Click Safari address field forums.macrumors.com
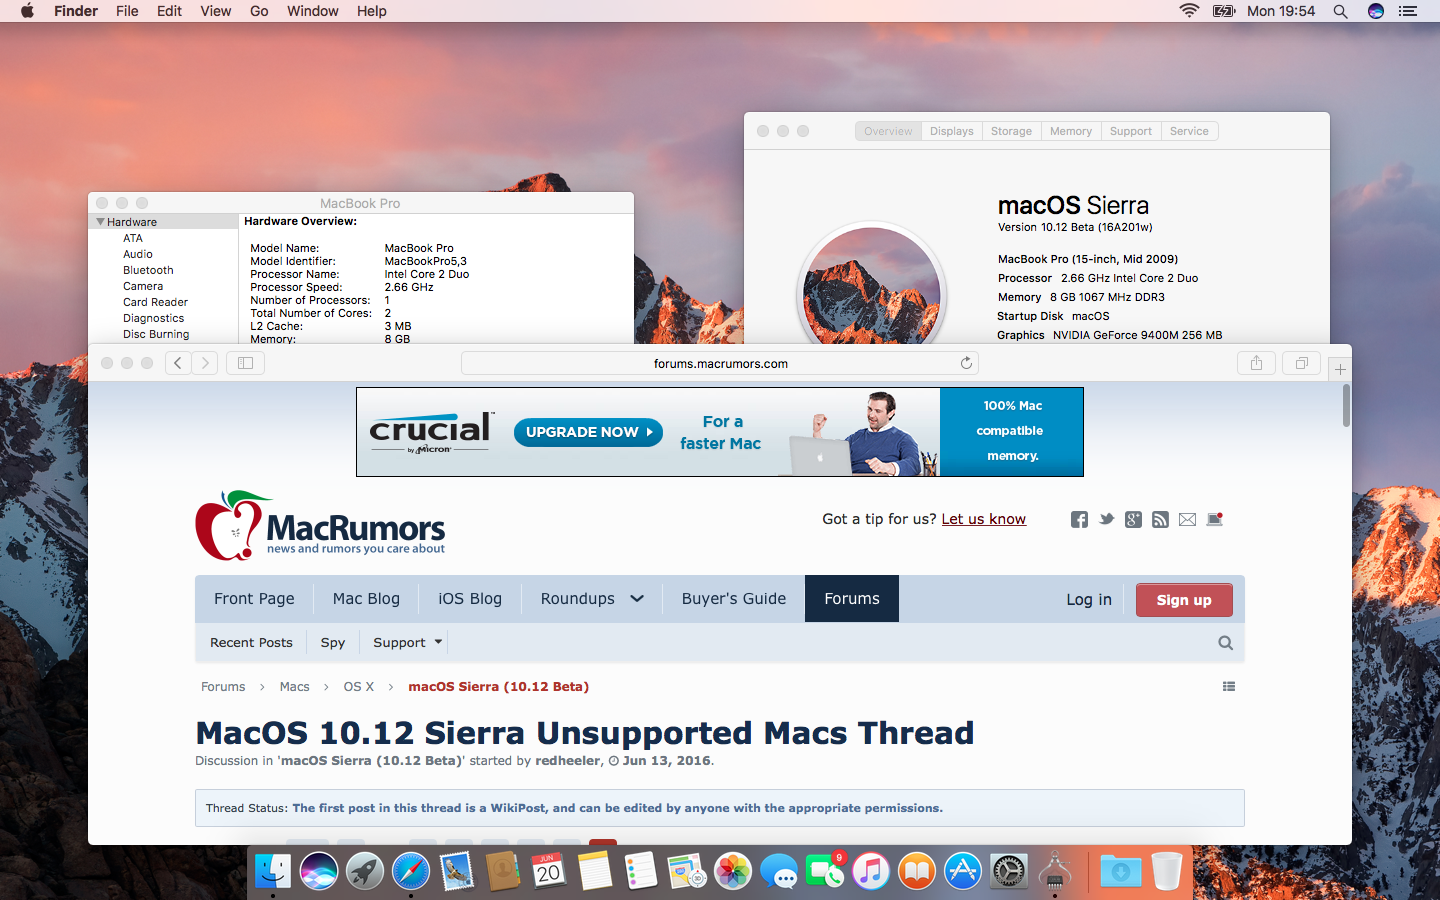Viewport: 1440px width, 900px height. click(720, 363)
